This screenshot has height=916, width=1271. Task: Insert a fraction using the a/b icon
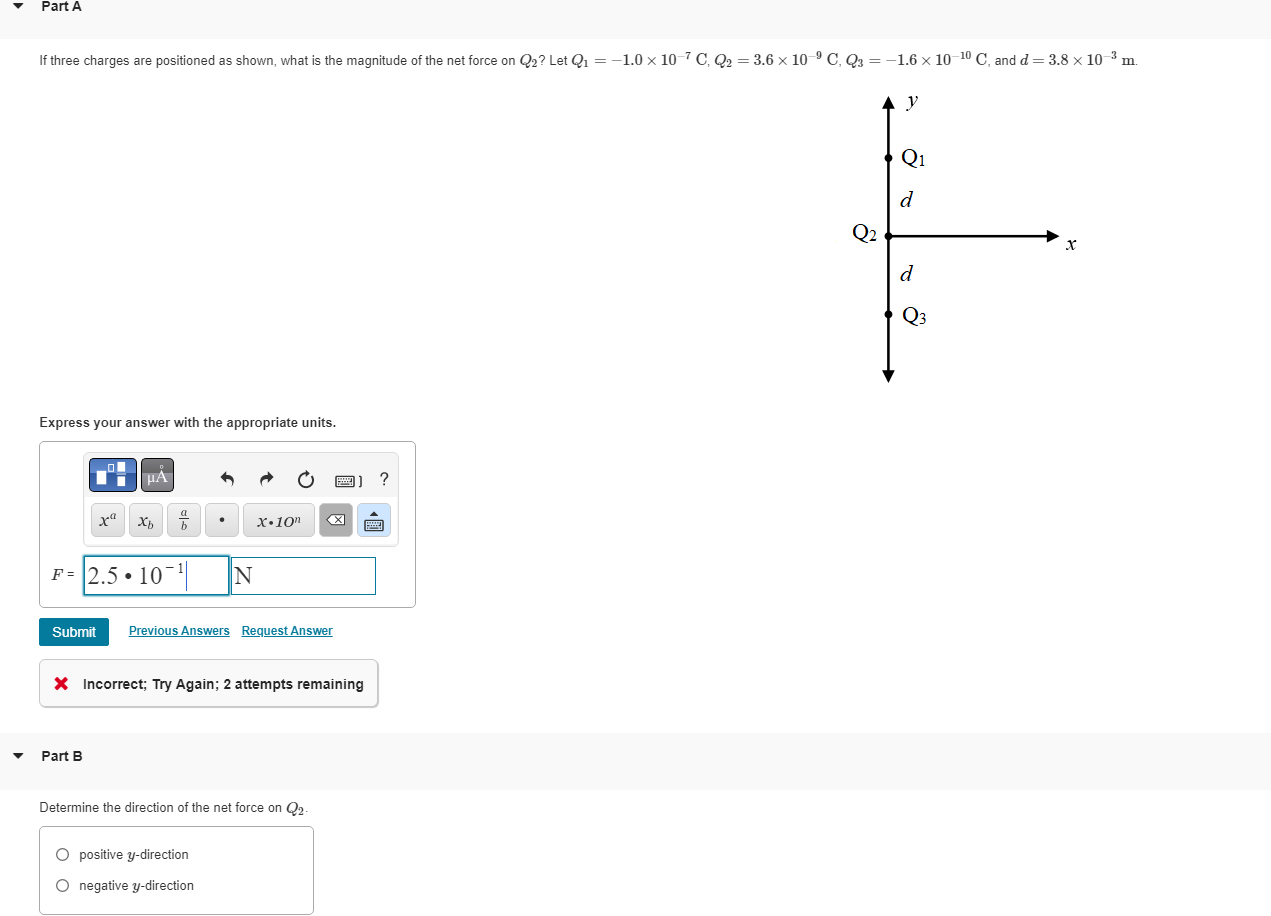coord(183,520)
